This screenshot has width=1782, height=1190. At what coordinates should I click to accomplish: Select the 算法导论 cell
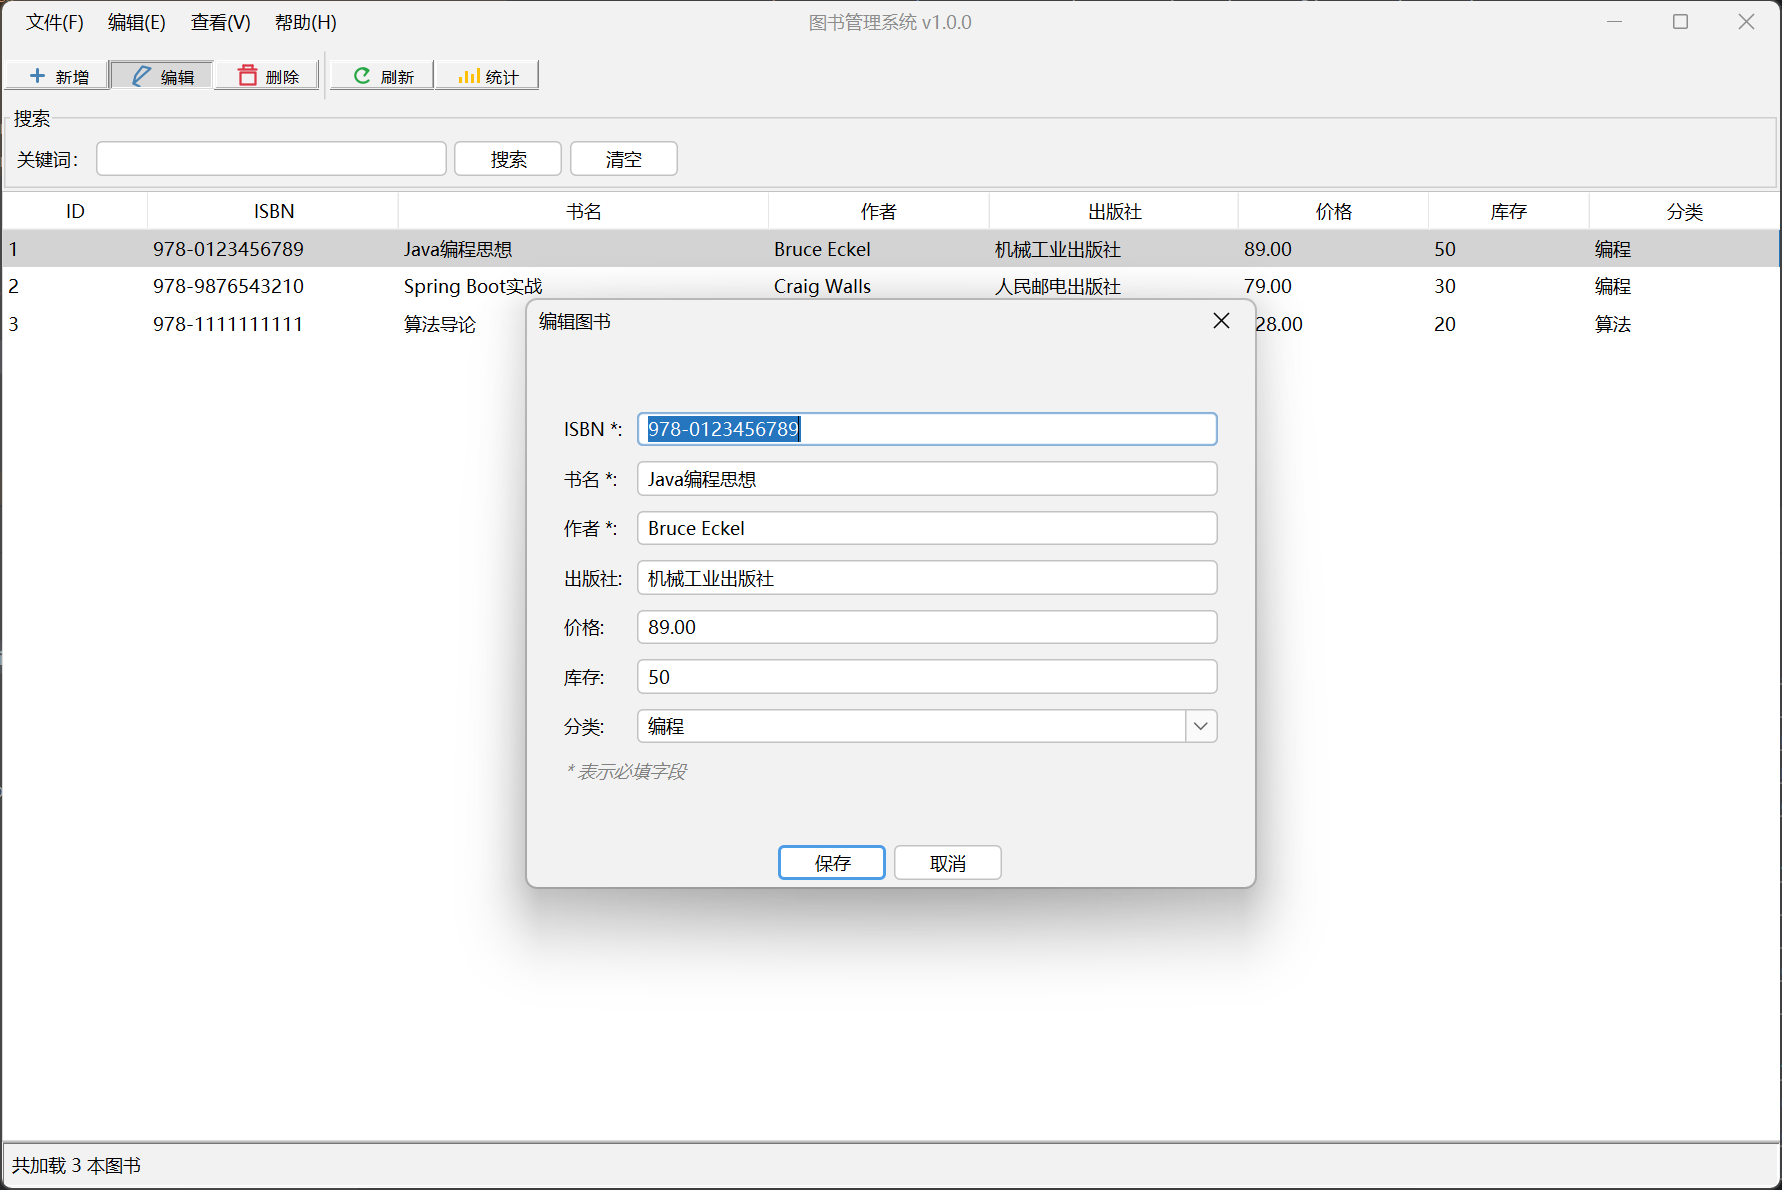pos(440,324)
